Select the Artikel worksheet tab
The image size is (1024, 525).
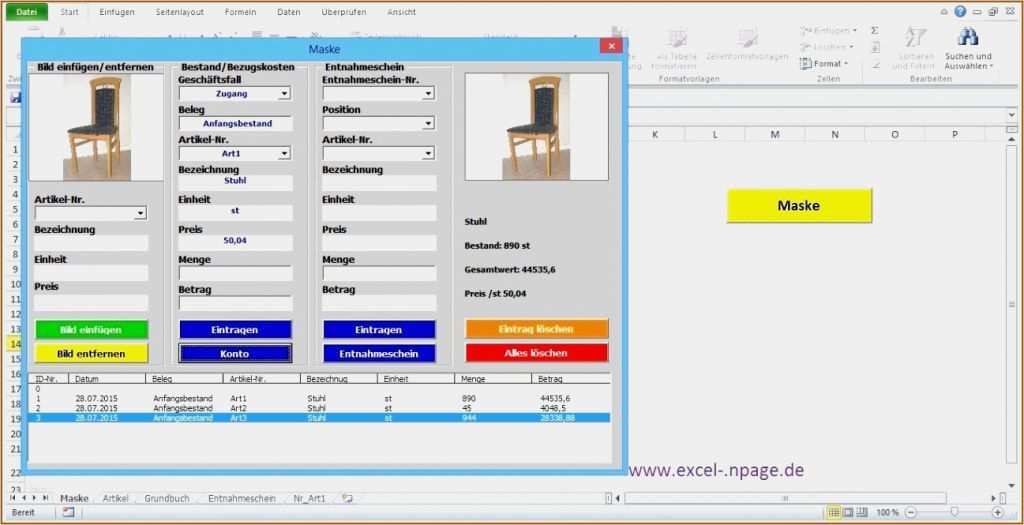coord(116,498)
